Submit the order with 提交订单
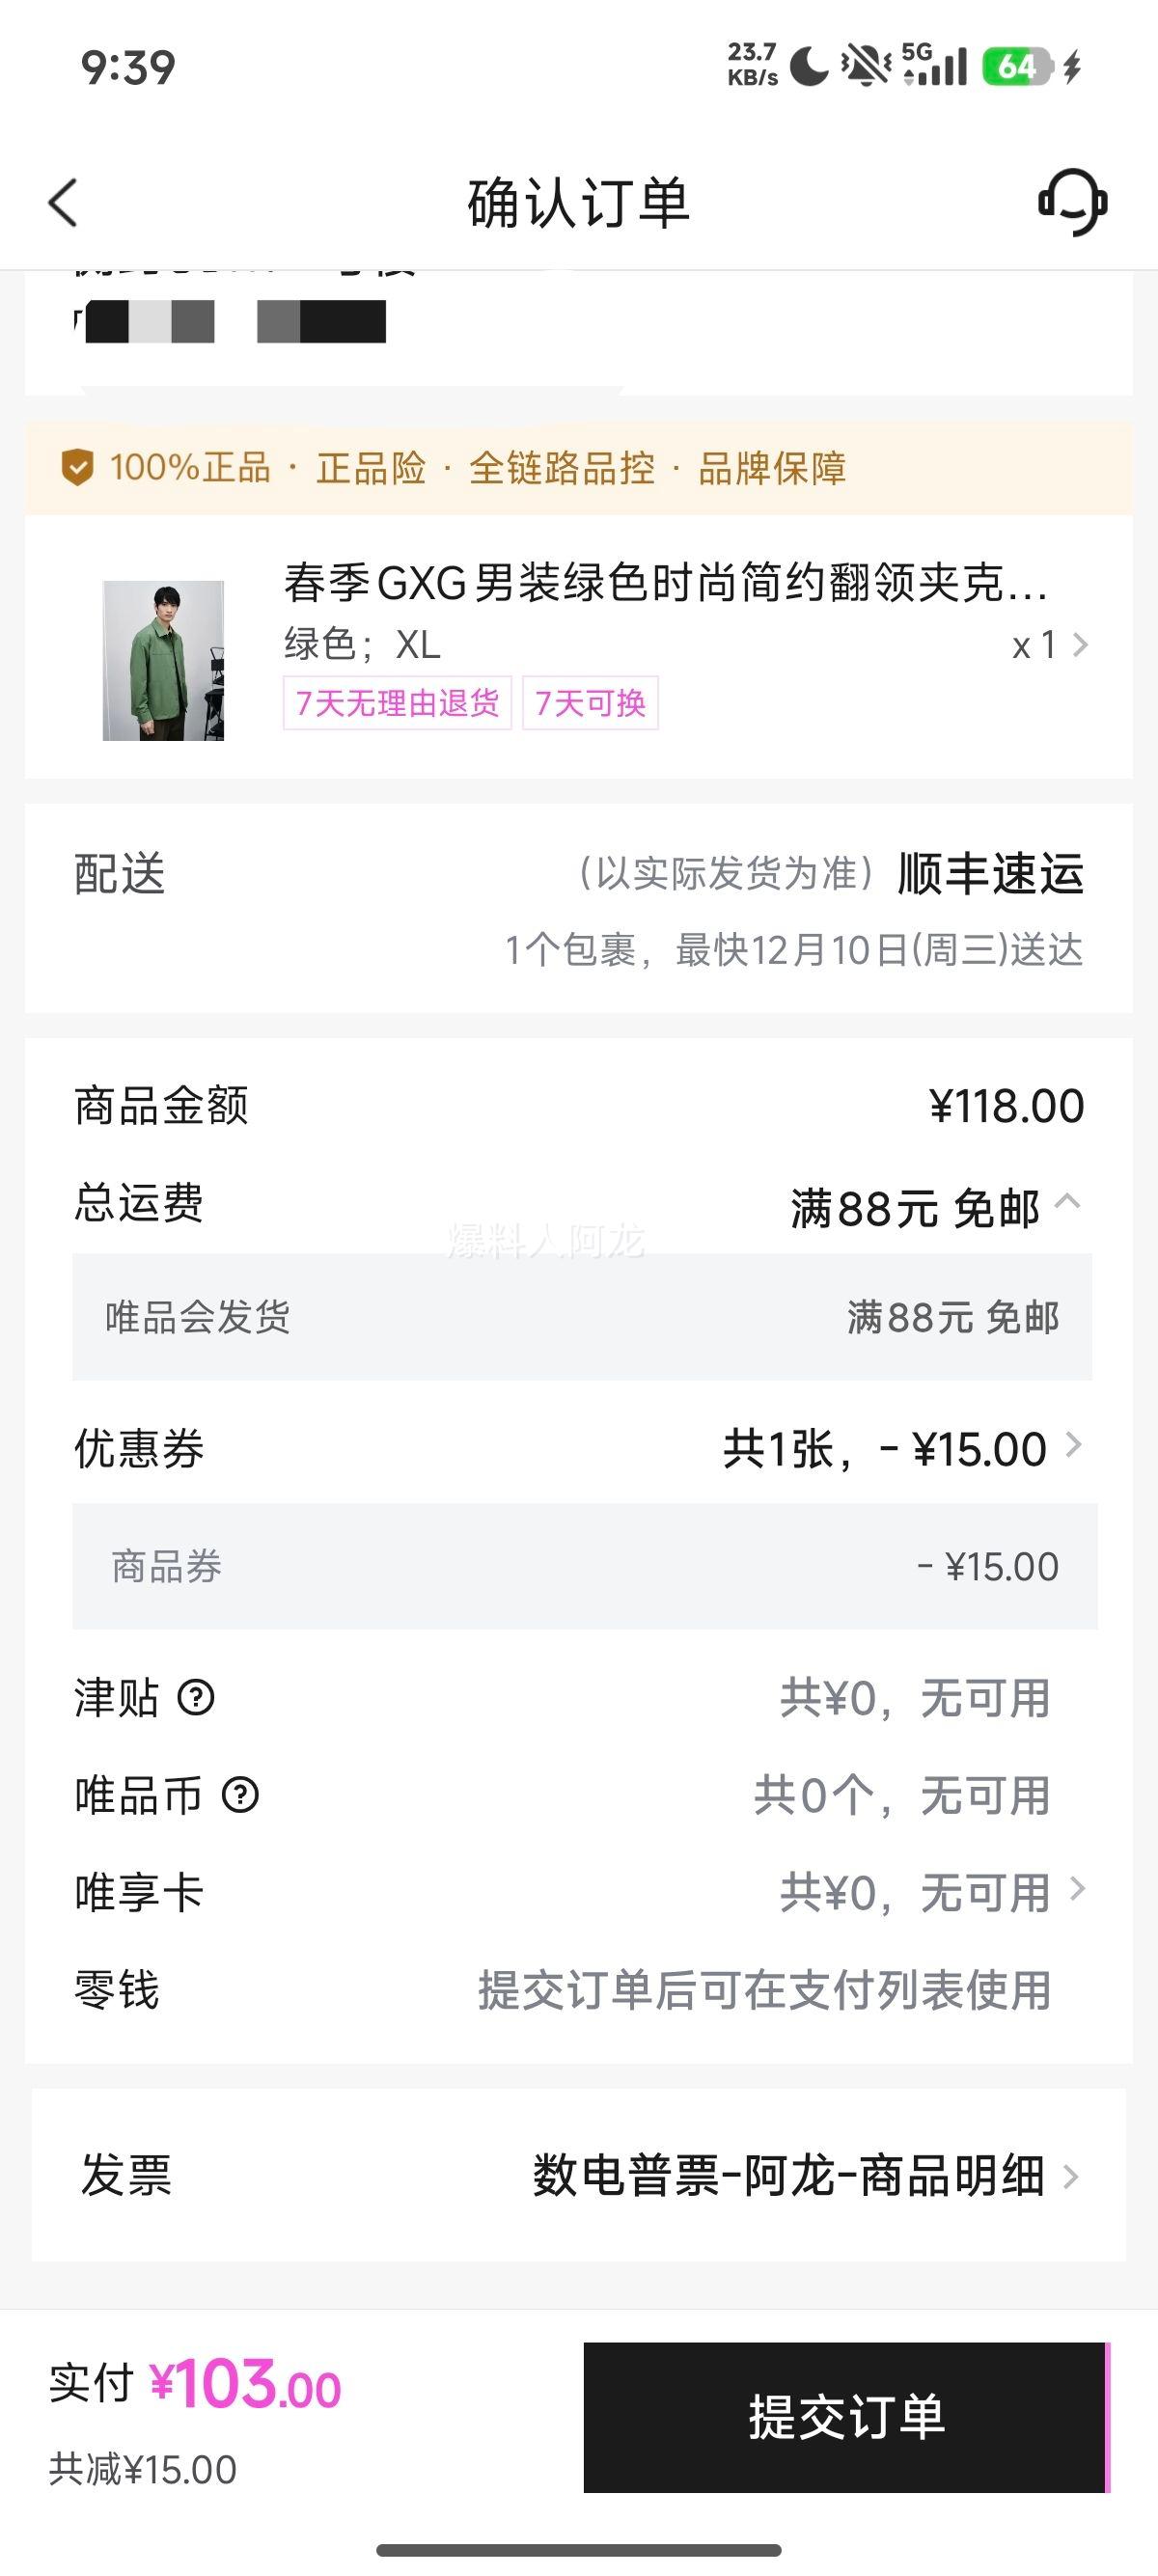 click(x=846, y=2416)
